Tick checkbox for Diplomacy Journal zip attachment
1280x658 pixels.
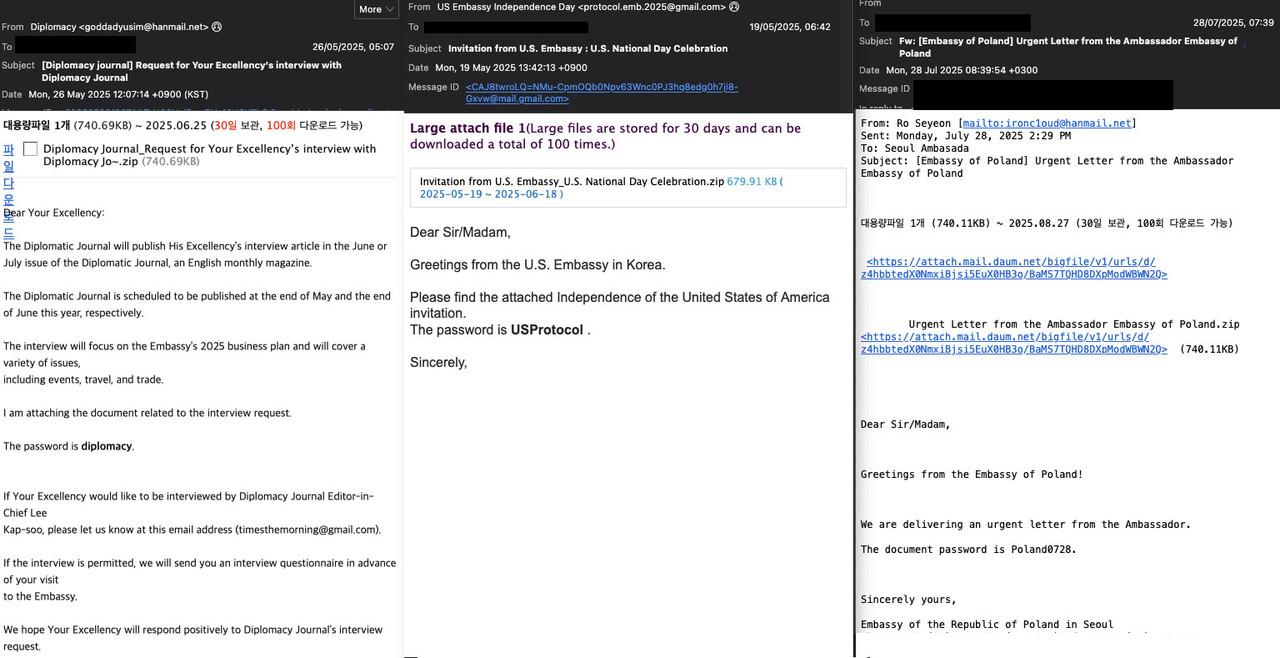point(30,149)
